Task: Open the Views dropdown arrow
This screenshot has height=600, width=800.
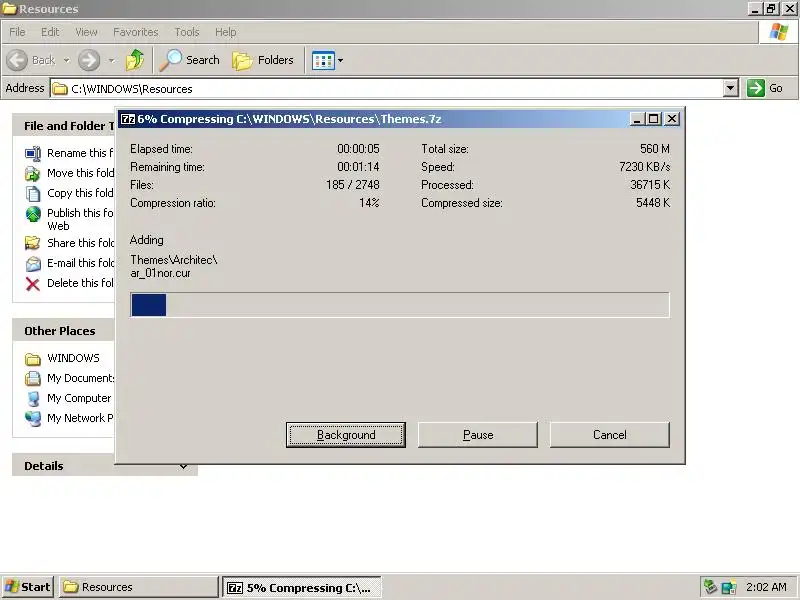Action: 340,61
